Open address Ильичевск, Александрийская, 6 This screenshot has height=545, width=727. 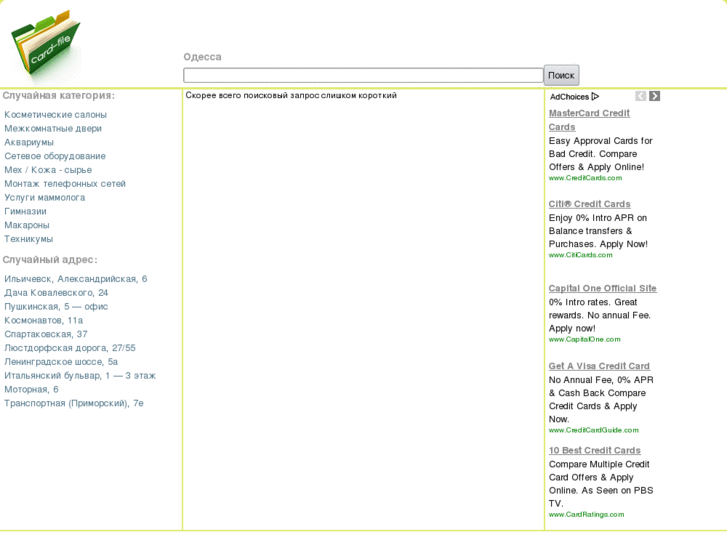76,279
